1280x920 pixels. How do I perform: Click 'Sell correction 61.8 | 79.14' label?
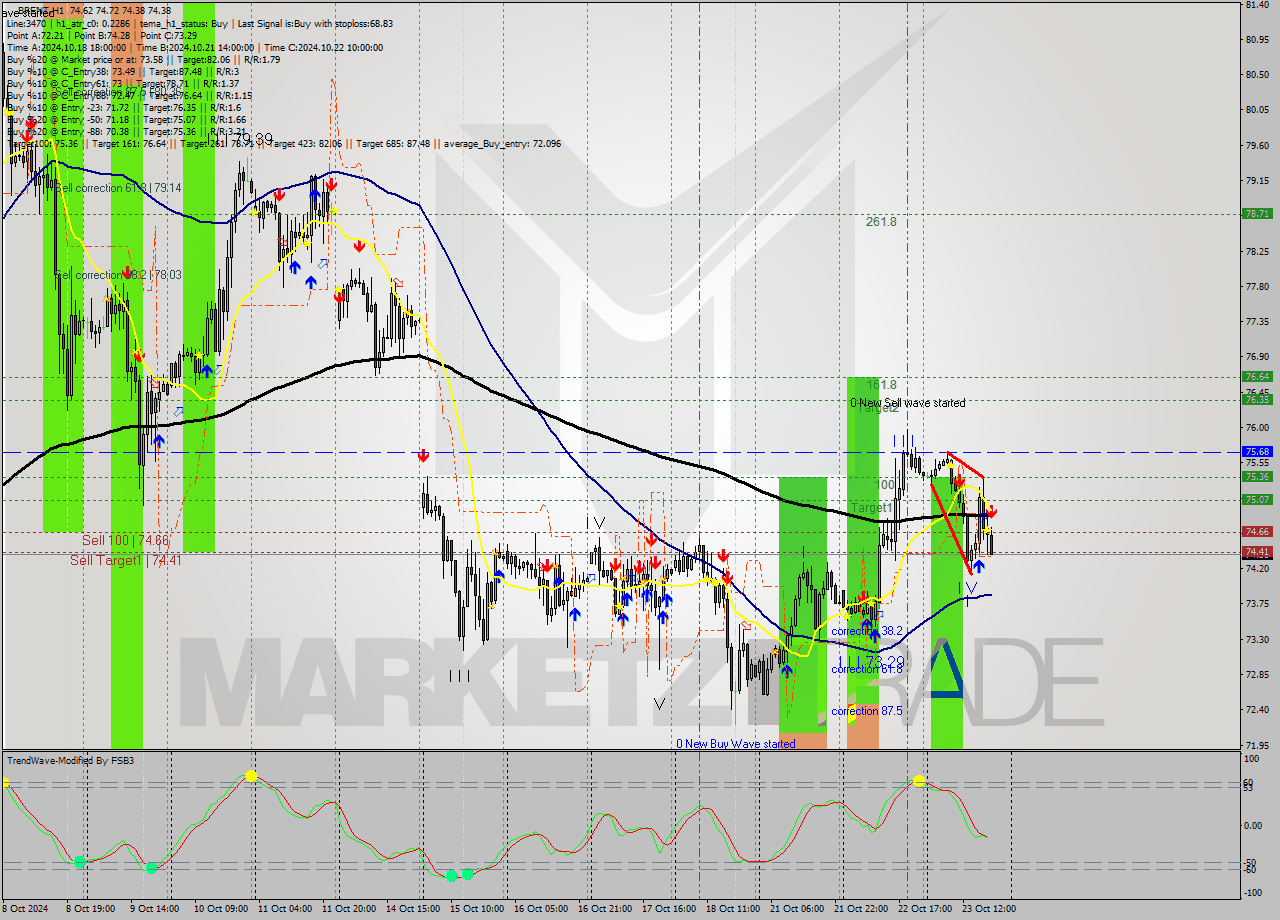point(118,188)
